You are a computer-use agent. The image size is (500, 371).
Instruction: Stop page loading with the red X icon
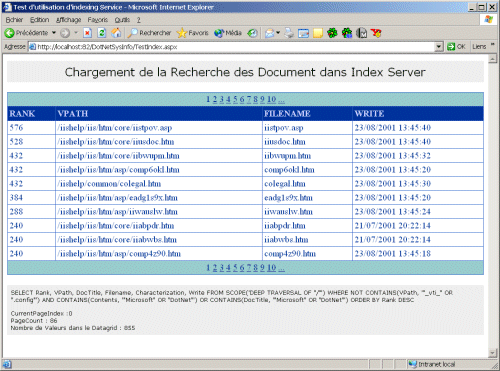[x=87, y=33]
